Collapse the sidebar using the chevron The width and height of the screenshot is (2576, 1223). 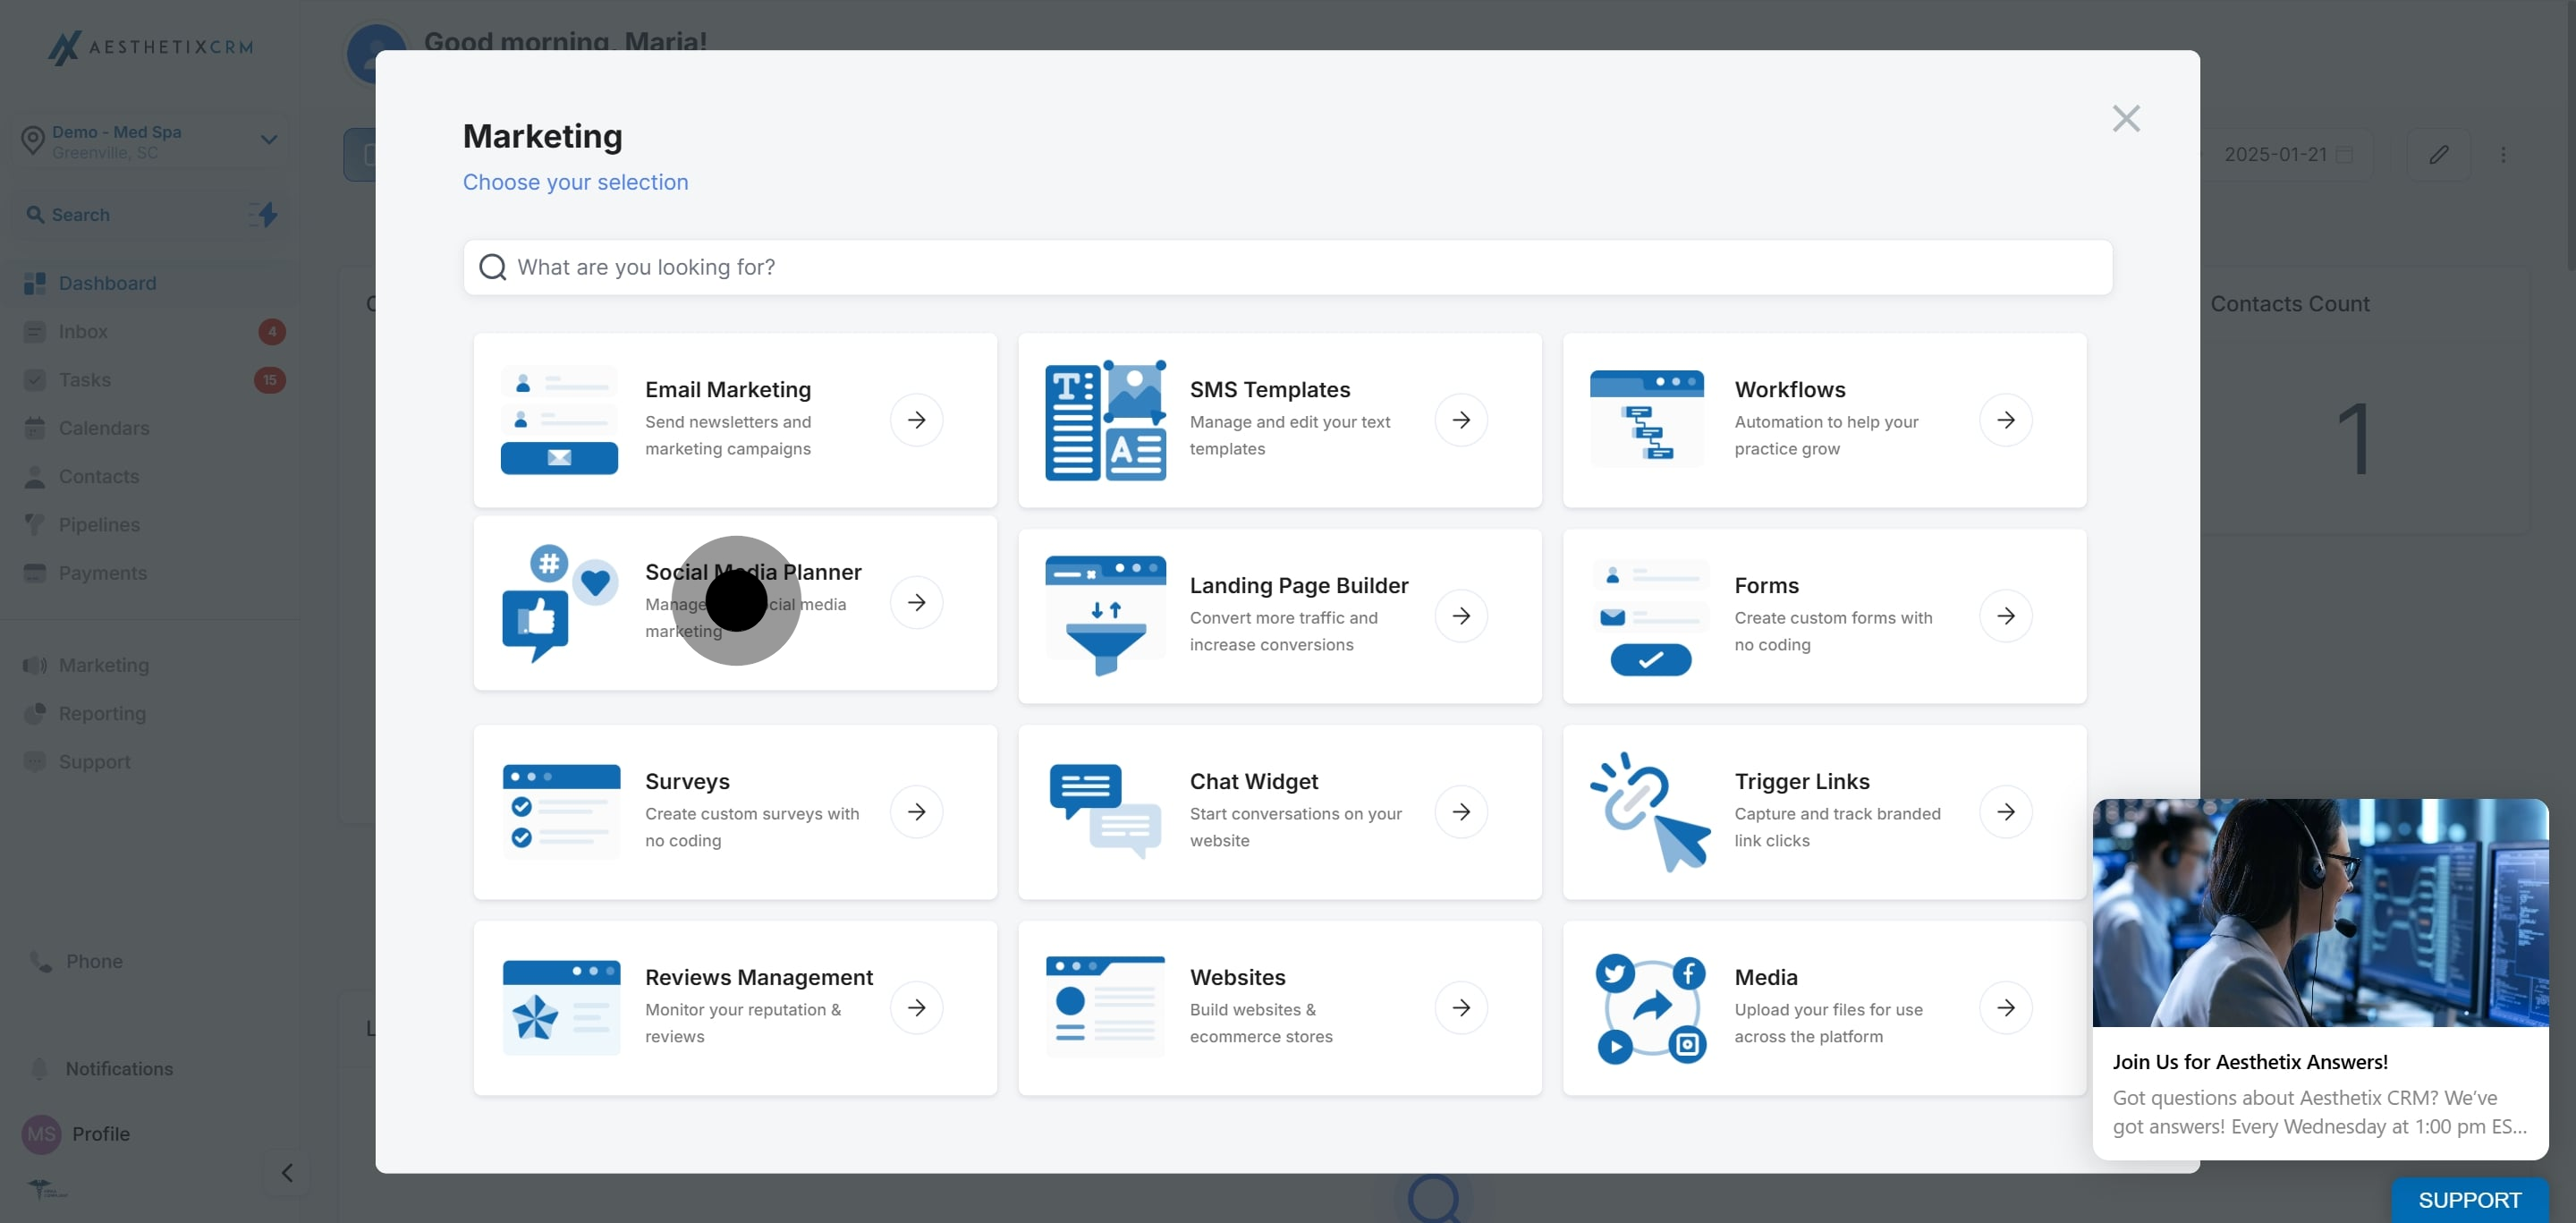[x=286, y=1172]
